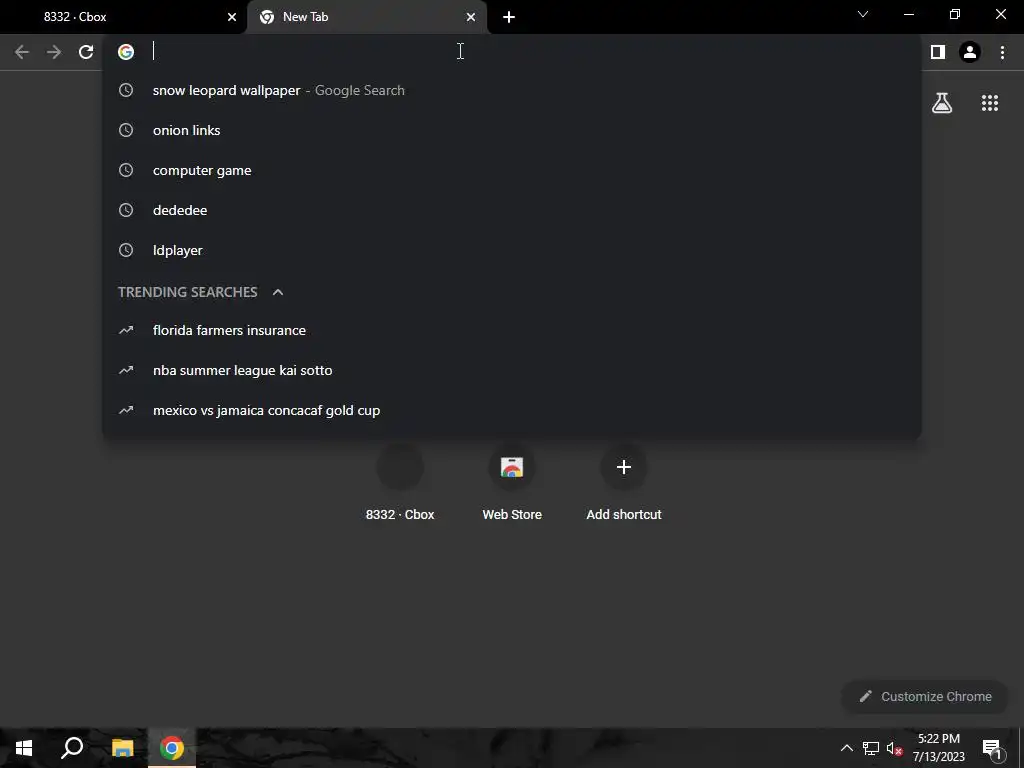Image resolution: width=1024 pixels, height=768 pixels.
Task: Reload the page
Action: [86, 52]
